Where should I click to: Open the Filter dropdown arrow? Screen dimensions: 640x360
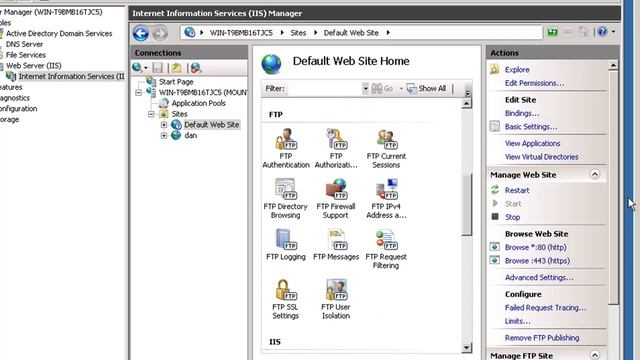click(365, 89)
